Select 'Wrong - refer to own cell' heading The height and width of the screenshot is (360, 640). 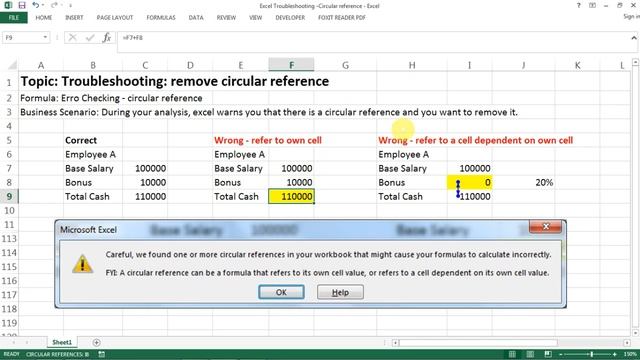pyautogui.click(x=268, y=140)
